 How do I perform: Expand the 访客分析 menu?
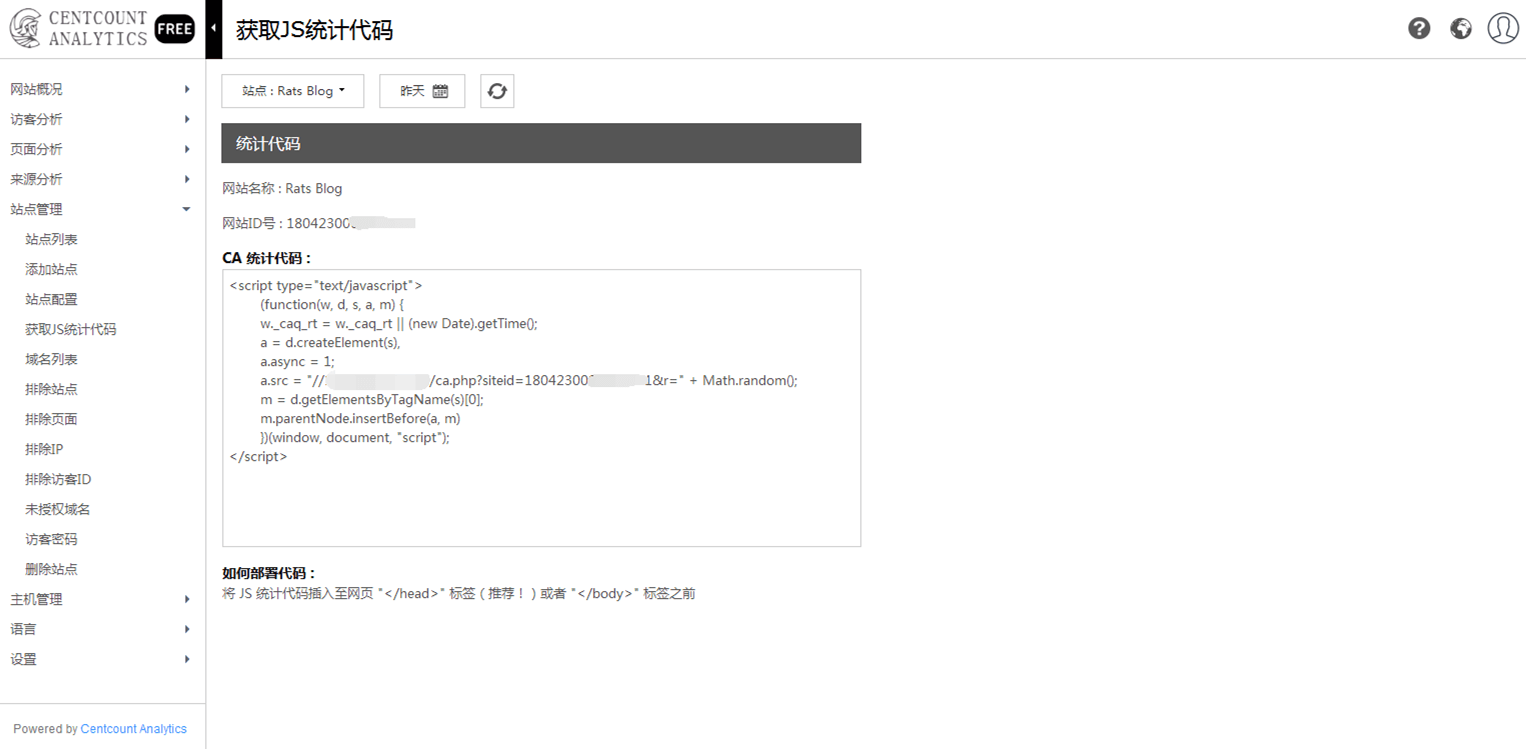tap(102, 119)
